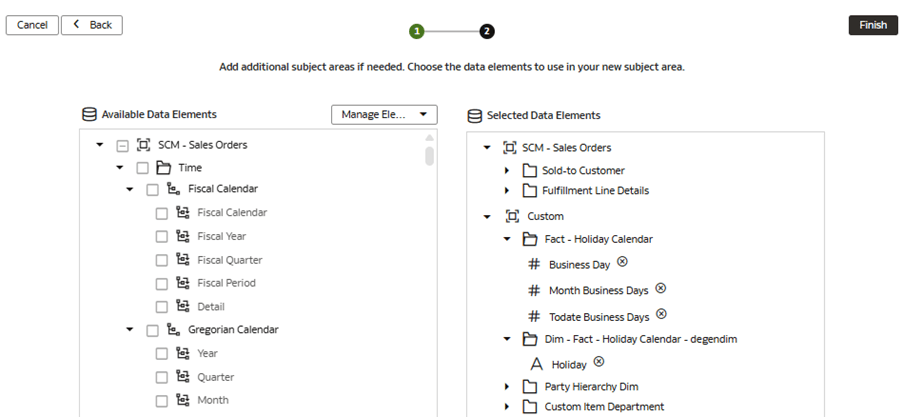Click the Available Data Elements database icon
The image size is (903, 417).
[x=89, y=115]
